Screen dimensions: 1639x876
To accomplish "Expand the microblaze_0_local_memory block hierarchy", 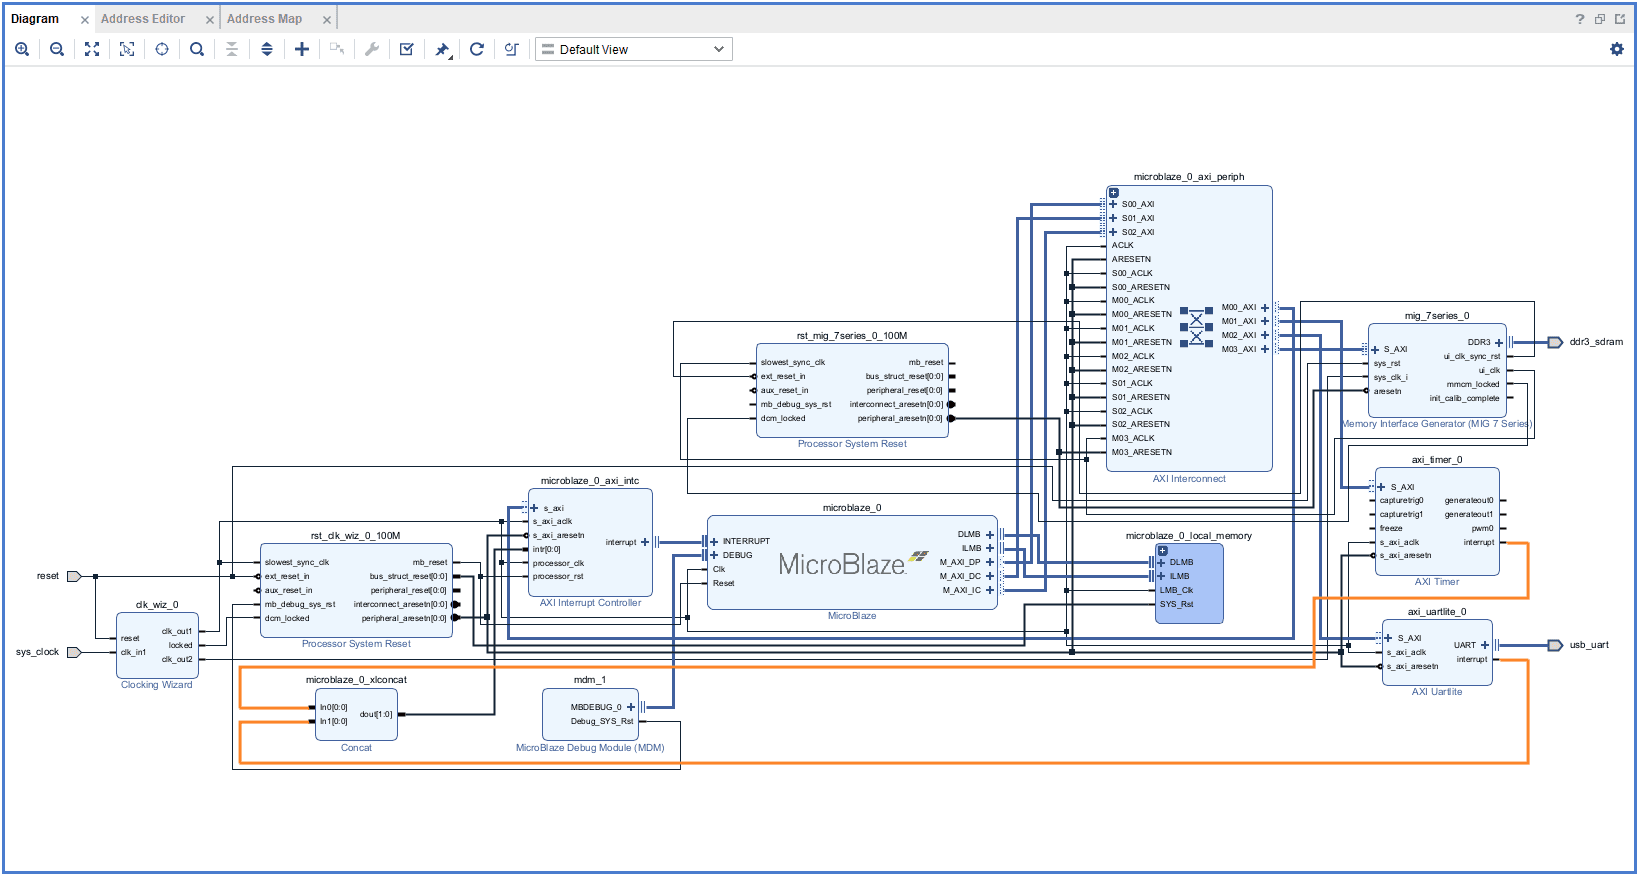I will point(1163,550).
